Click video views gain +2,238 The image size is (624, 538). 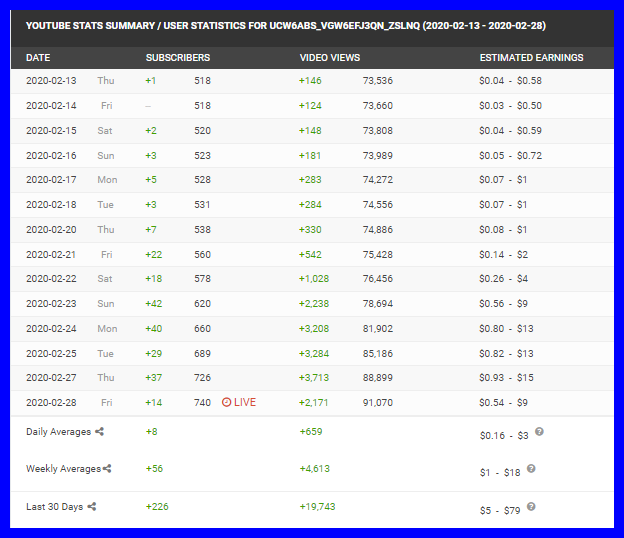(314, 304)
